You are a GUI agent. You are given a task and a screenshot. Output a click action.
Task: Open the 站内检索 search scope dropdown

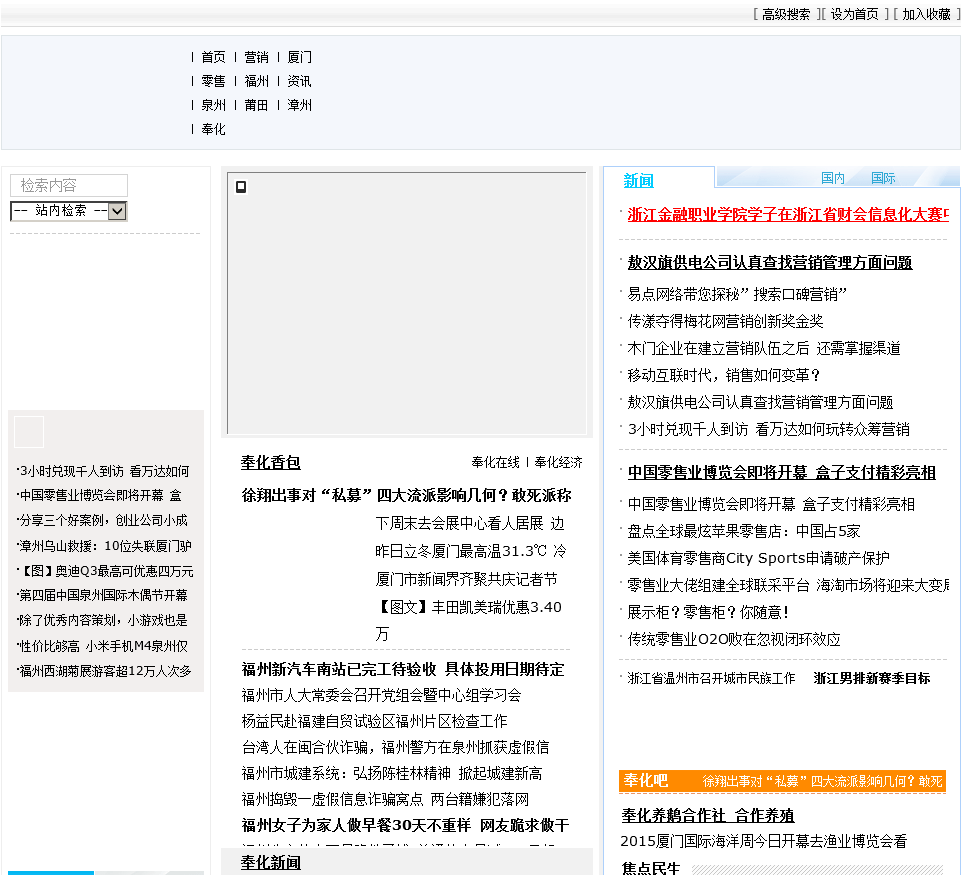click(x=69, y=211)
